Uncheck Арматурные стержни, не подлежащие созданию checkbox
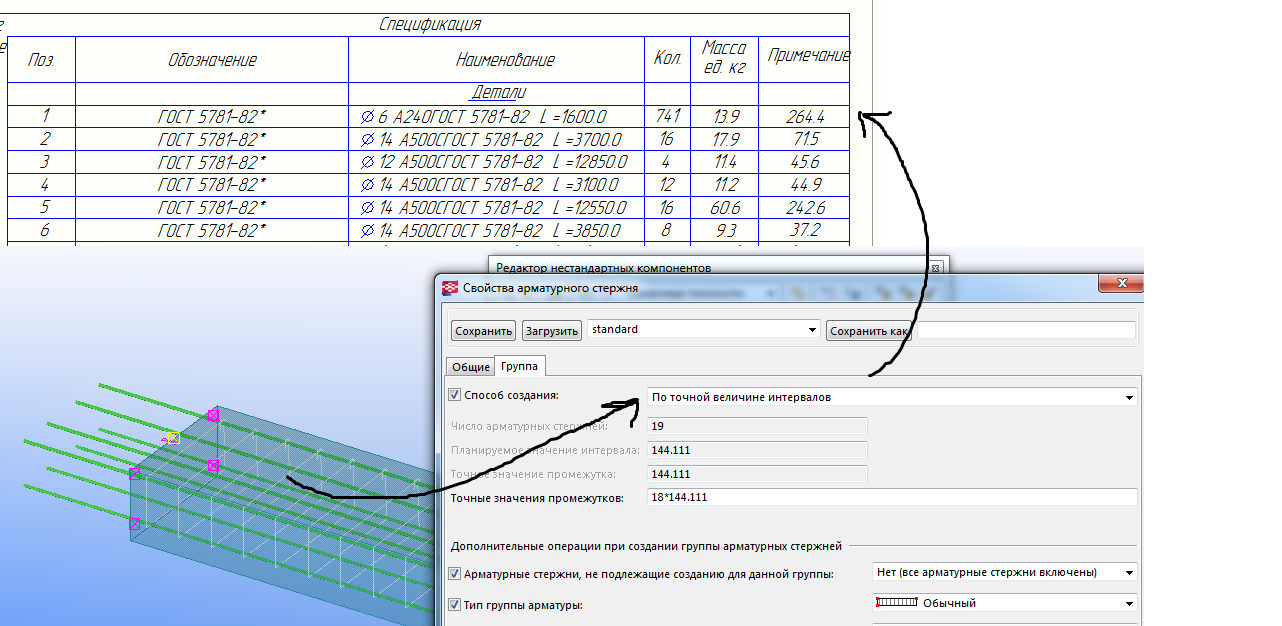 [x=455, y=574]
